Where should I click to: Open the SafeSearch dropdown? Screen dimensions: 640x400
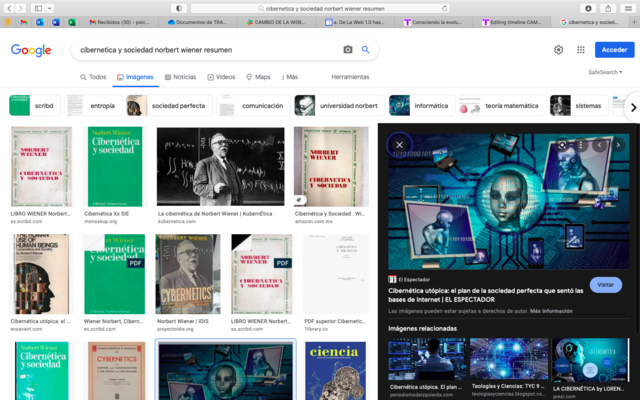605,72
